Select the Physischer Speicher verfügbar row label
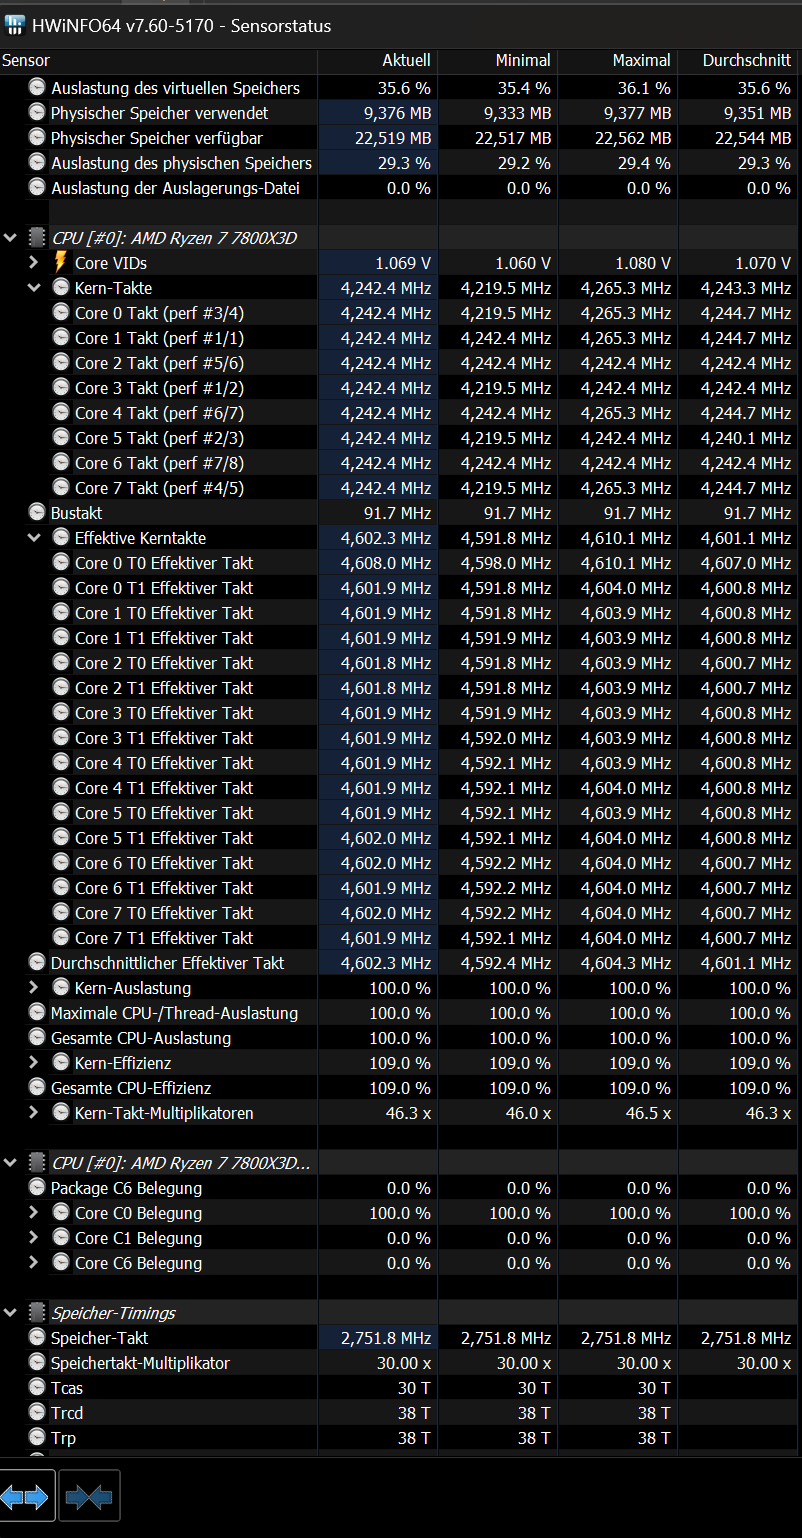The width and height of the screenshot is (802, 1538). point(157,138)
